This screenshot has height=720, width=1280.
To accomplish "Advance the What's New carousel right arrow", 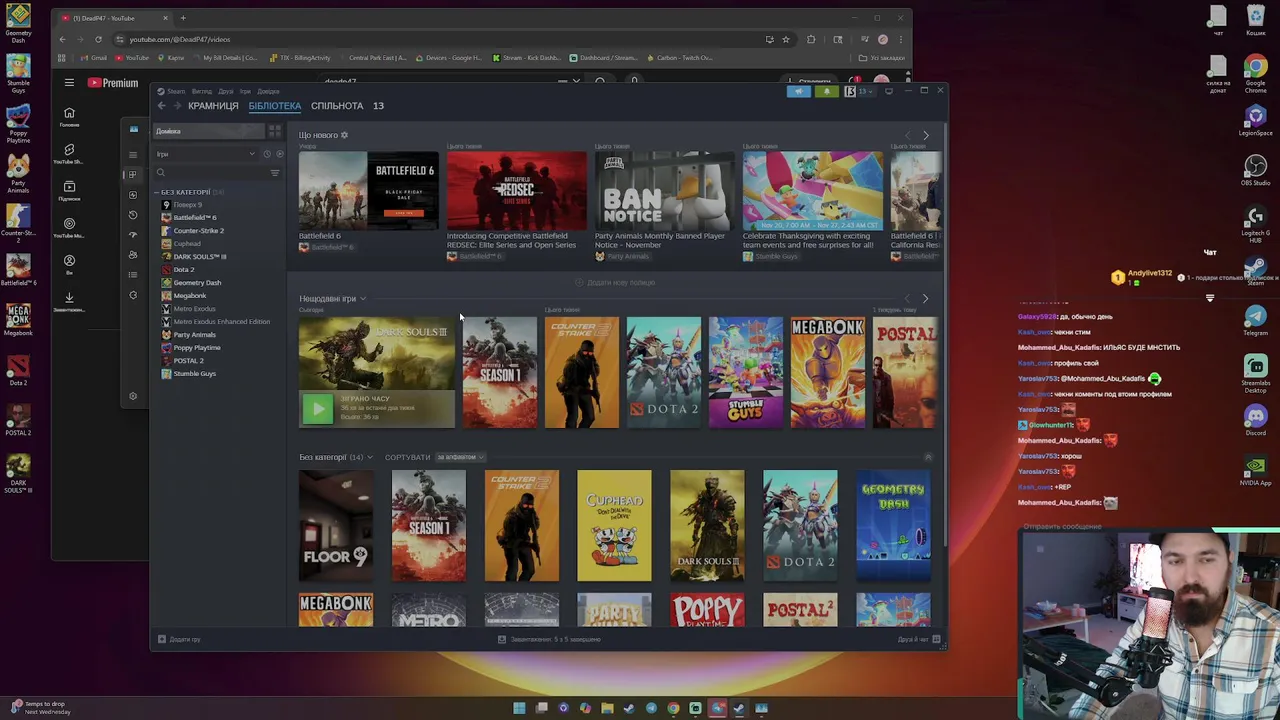I will tap(925, 135).
